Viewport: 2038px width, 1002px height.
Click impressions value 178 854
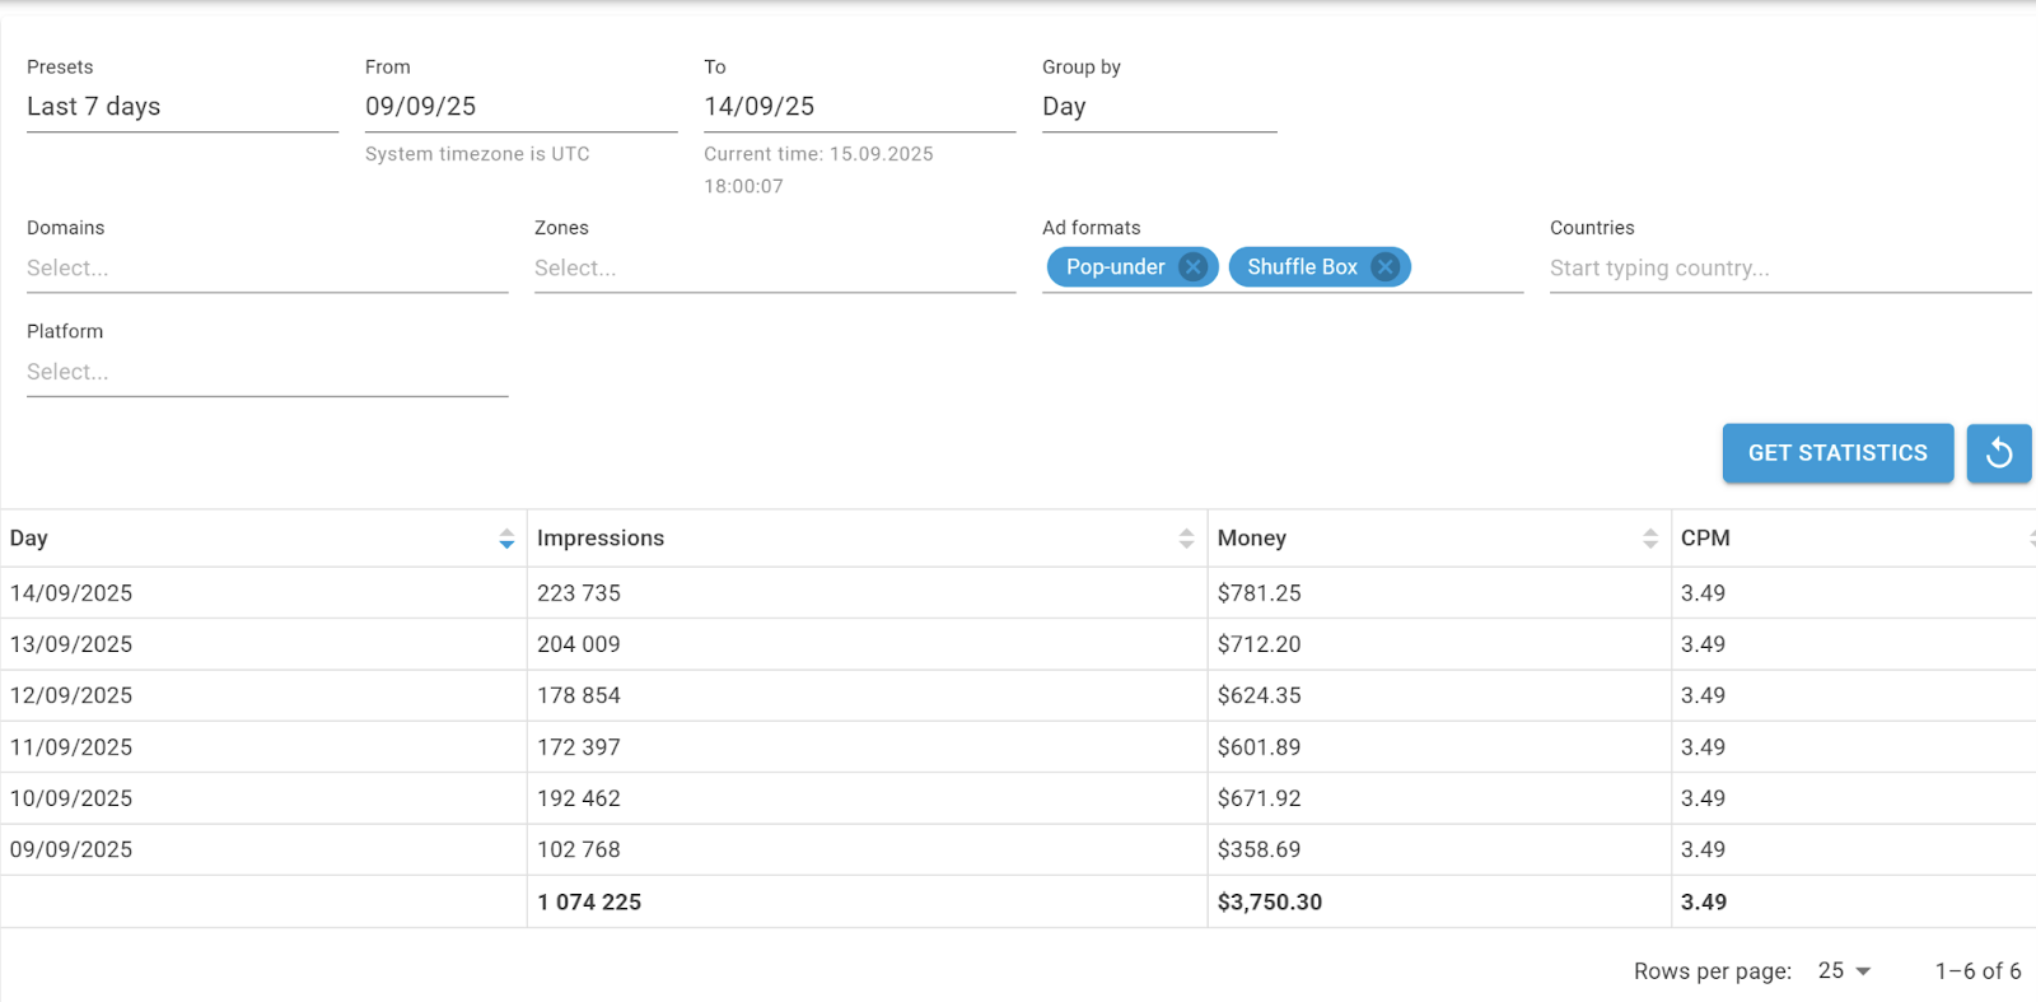click(x=578, y=695)
